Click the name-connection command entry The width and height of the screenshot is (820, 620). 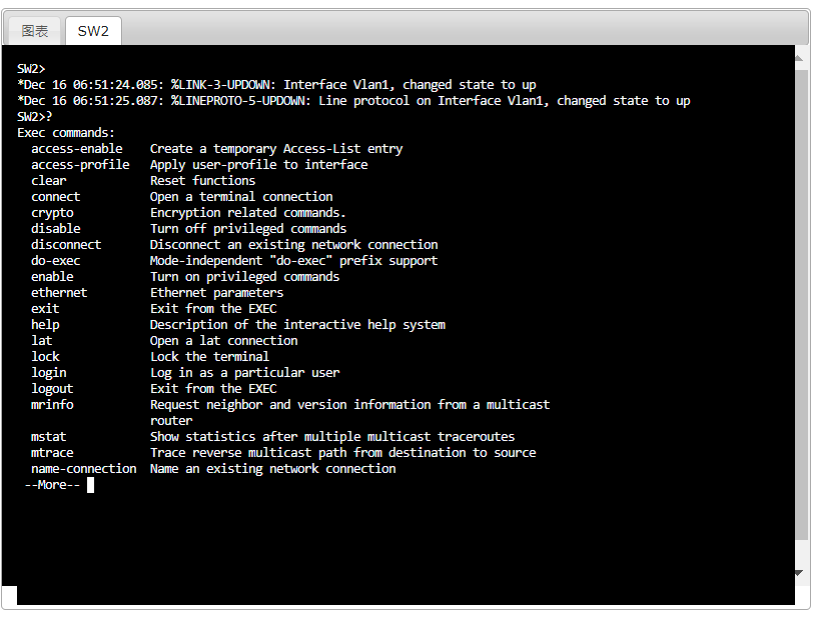(84, 469)
